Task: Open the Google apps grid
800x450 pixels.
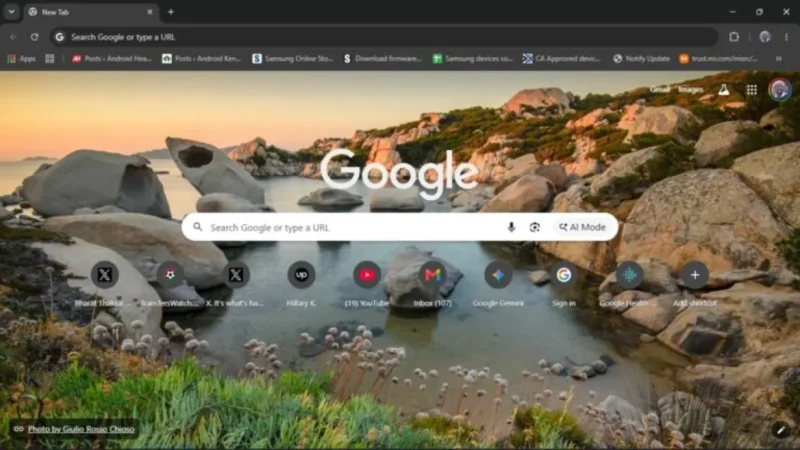Action: coord(752,90)
